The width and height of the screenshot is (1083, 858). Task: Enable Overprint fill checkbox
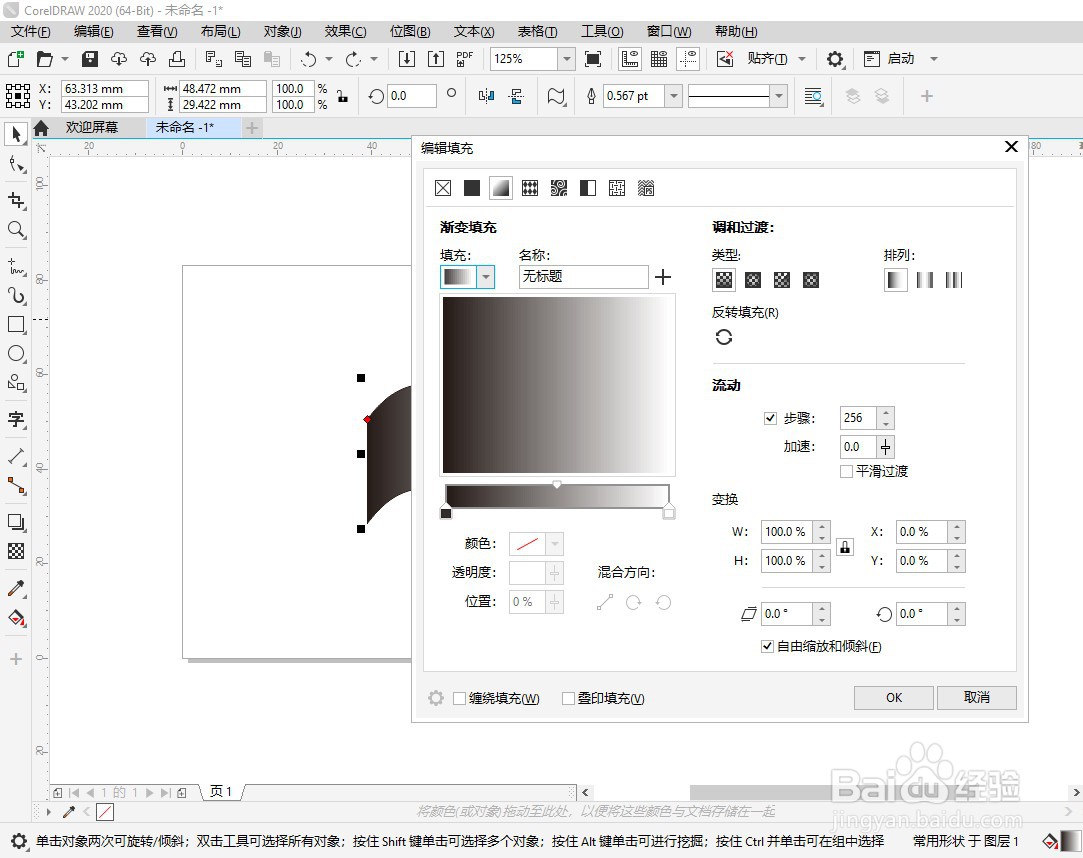pos(568,698)
